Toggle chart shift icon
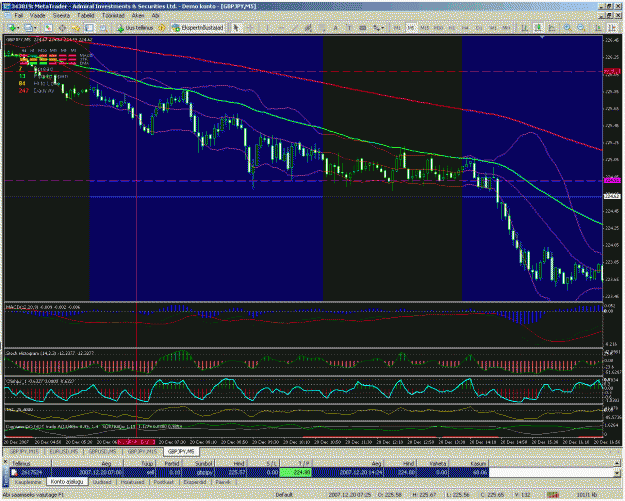This screenshot has height=501, width=625. point(612,28)
